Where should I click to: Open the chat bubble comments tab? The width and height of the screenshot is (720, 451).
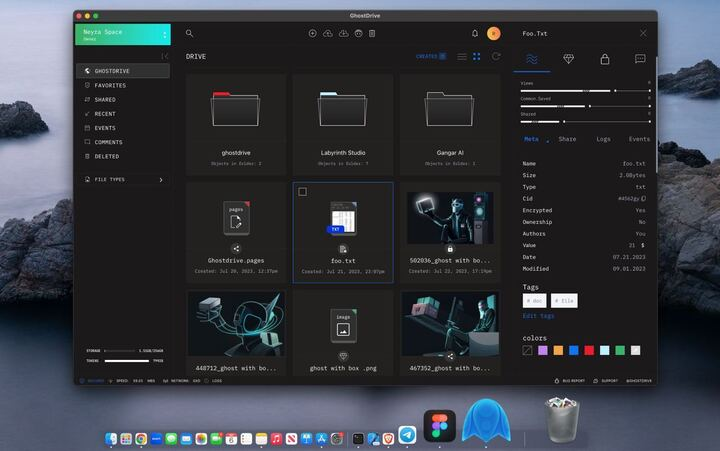point(640,59)
